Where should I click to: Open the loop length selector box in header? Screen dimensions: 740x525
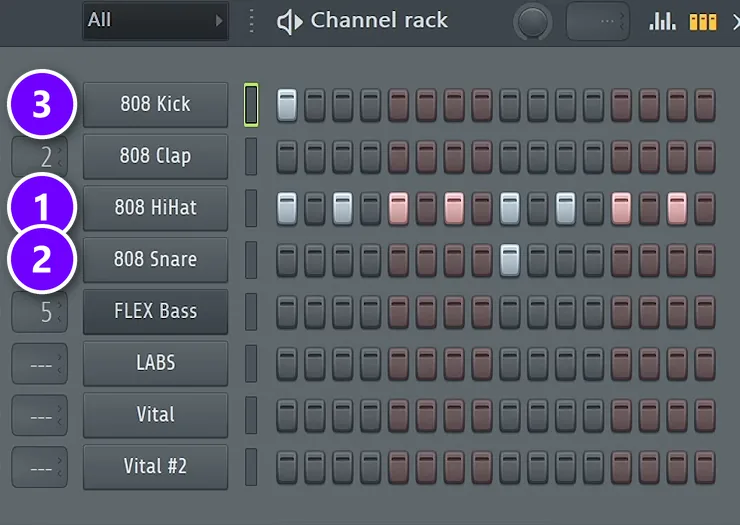tap(597, 21)
